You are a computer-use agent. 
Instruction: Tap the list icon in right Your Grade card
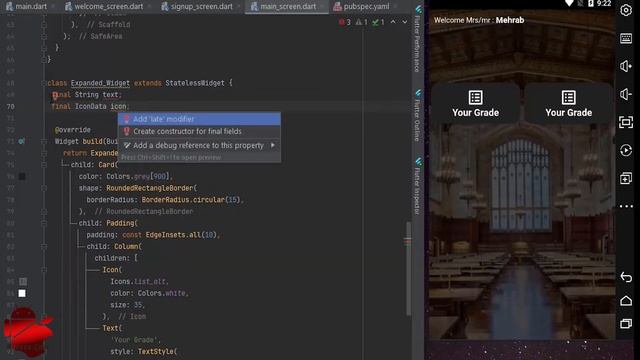(569, 98)
